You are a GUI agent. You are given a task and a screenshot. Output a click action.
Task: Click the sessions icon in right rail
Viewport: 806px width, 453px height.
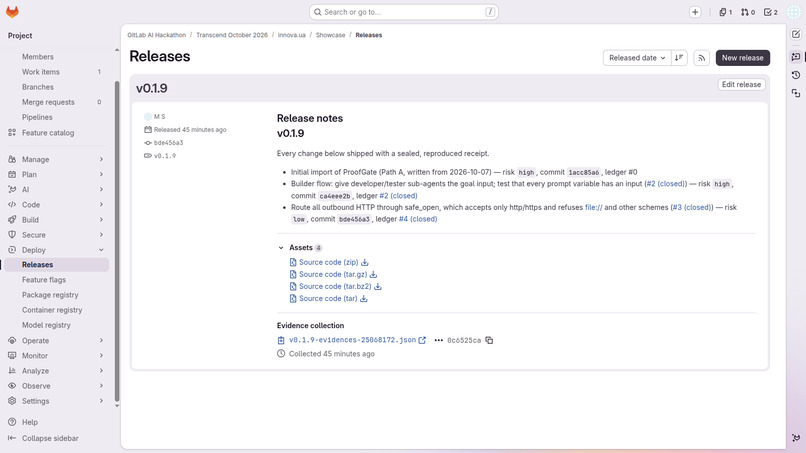point(796,93)
